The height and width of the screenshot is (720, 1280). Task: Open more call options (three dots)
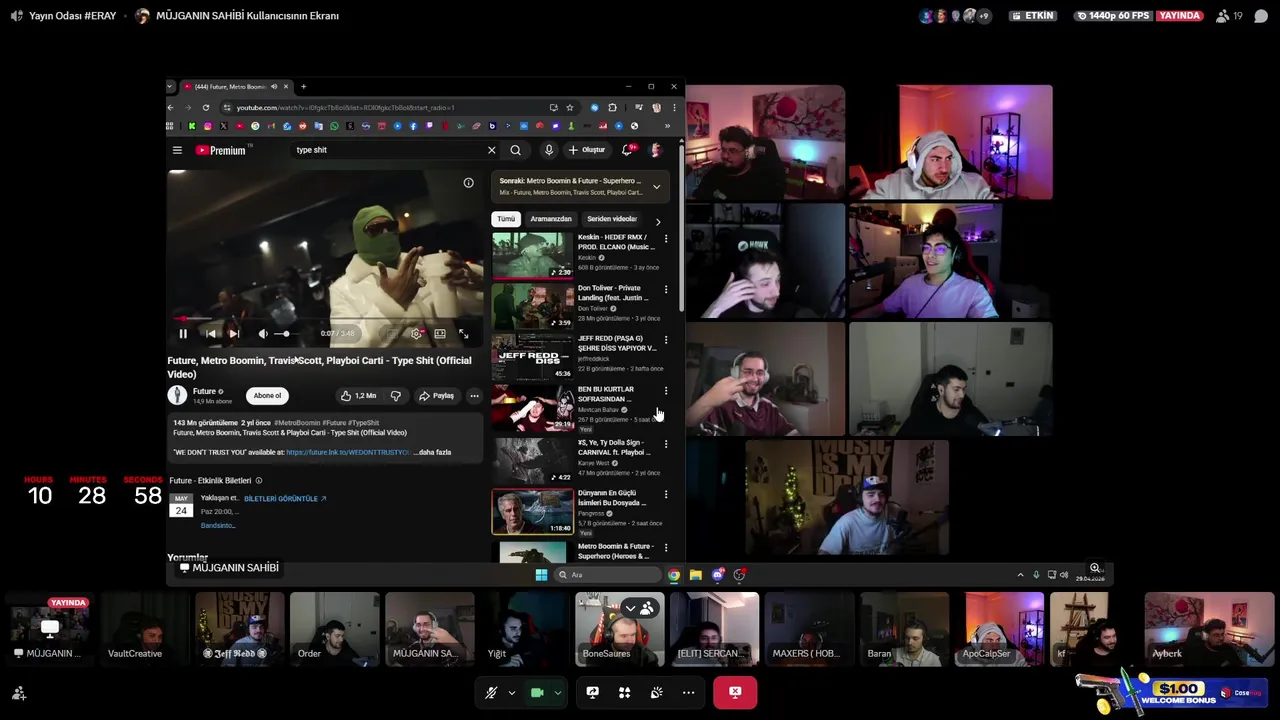point(688,692)
